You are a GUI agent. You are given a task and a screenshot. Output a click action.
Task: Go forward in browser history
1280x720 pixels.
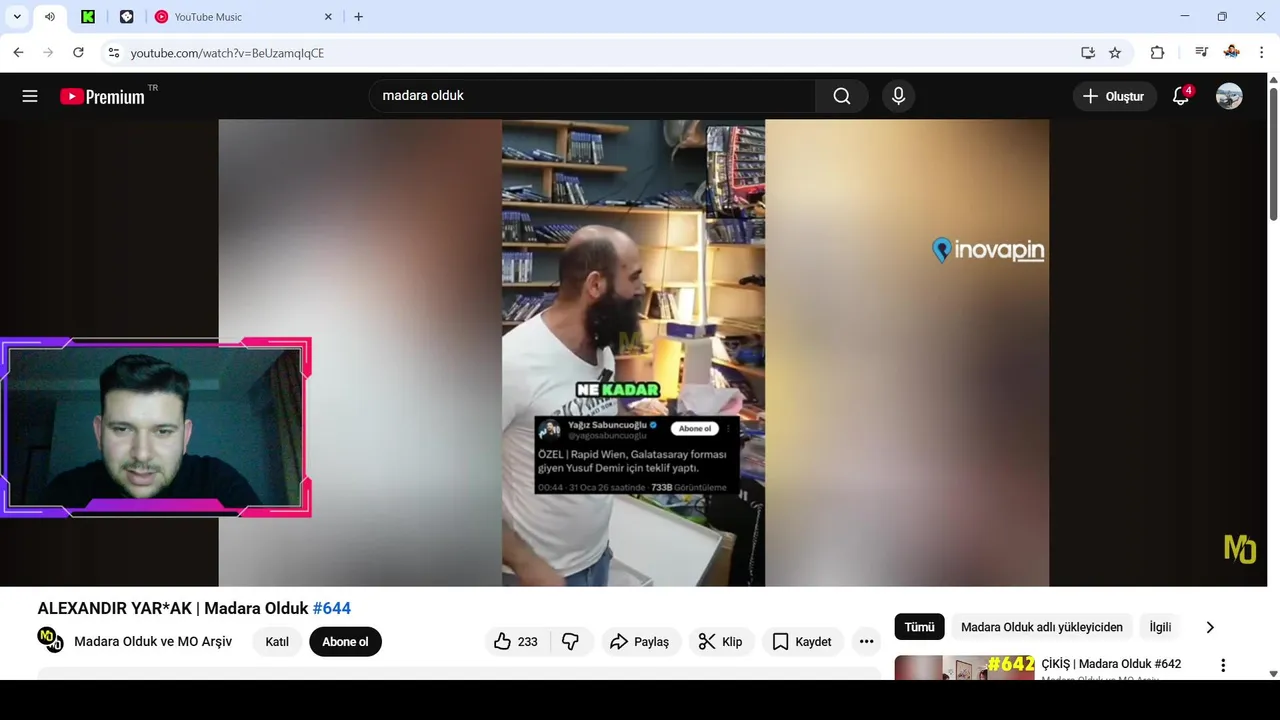[x=48, y=53]
